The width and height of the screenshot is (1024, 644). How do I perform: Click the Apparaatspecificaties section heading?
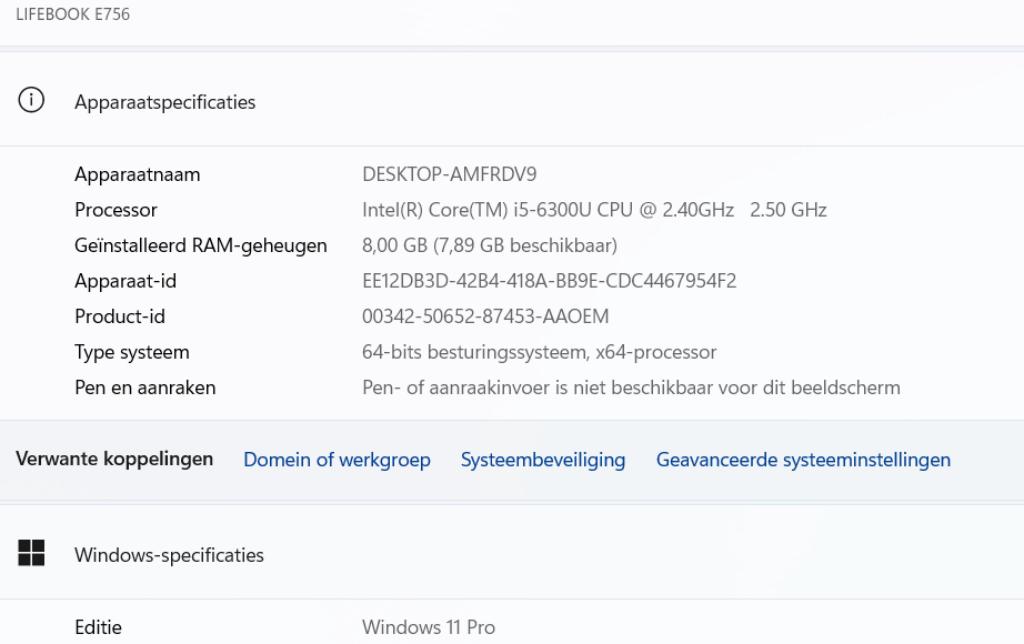tap(163, 101)
